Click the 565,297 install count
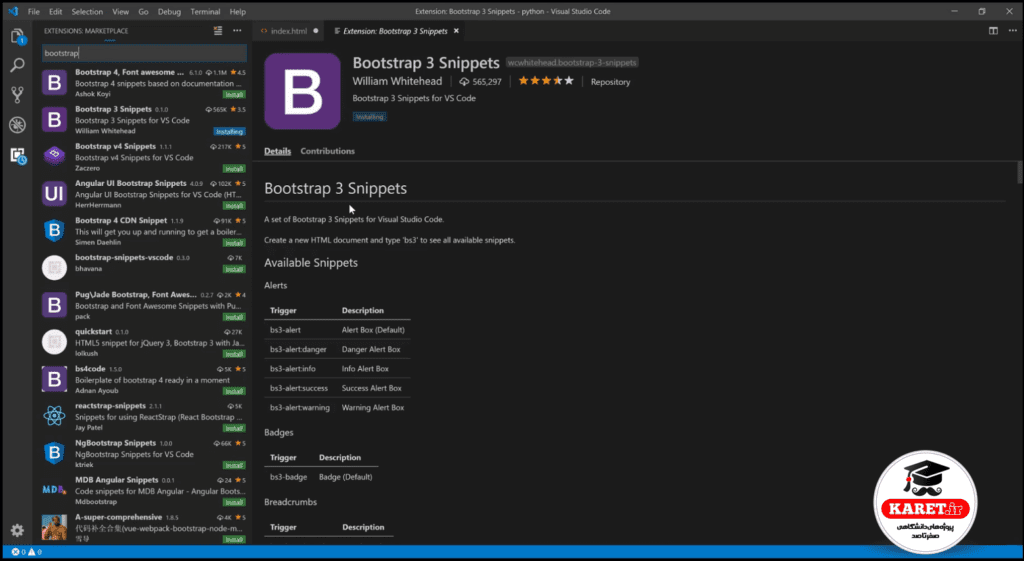This screenshot has height=561, width=1024. [x=481, y=82]
